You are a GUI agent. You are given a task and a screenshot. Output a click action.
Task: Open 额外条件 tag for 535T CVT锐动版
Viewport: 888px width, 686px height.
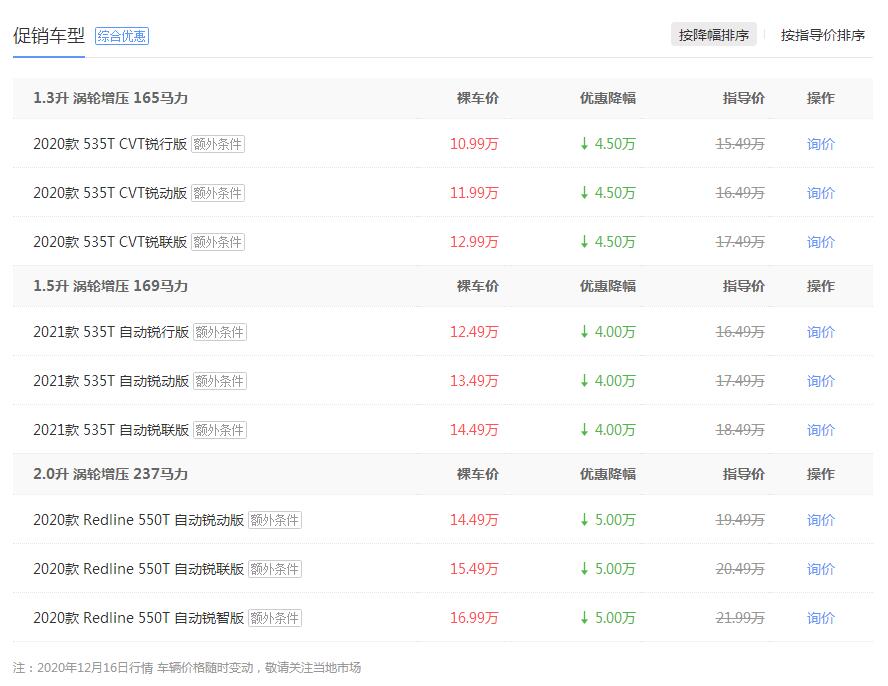click(x=218, y=193)
